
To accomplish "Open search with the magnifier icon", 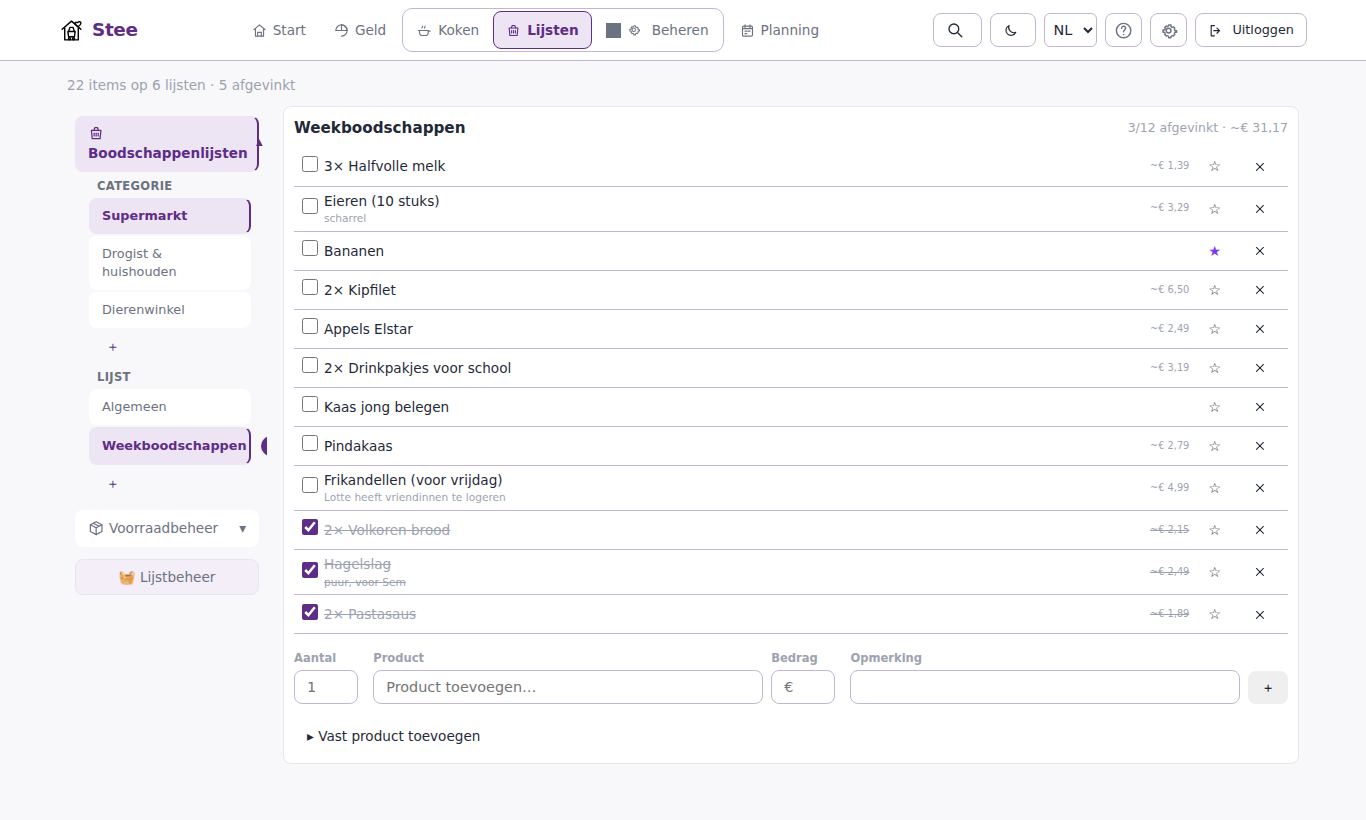I will pyautogui.click(x=957, y=30).
